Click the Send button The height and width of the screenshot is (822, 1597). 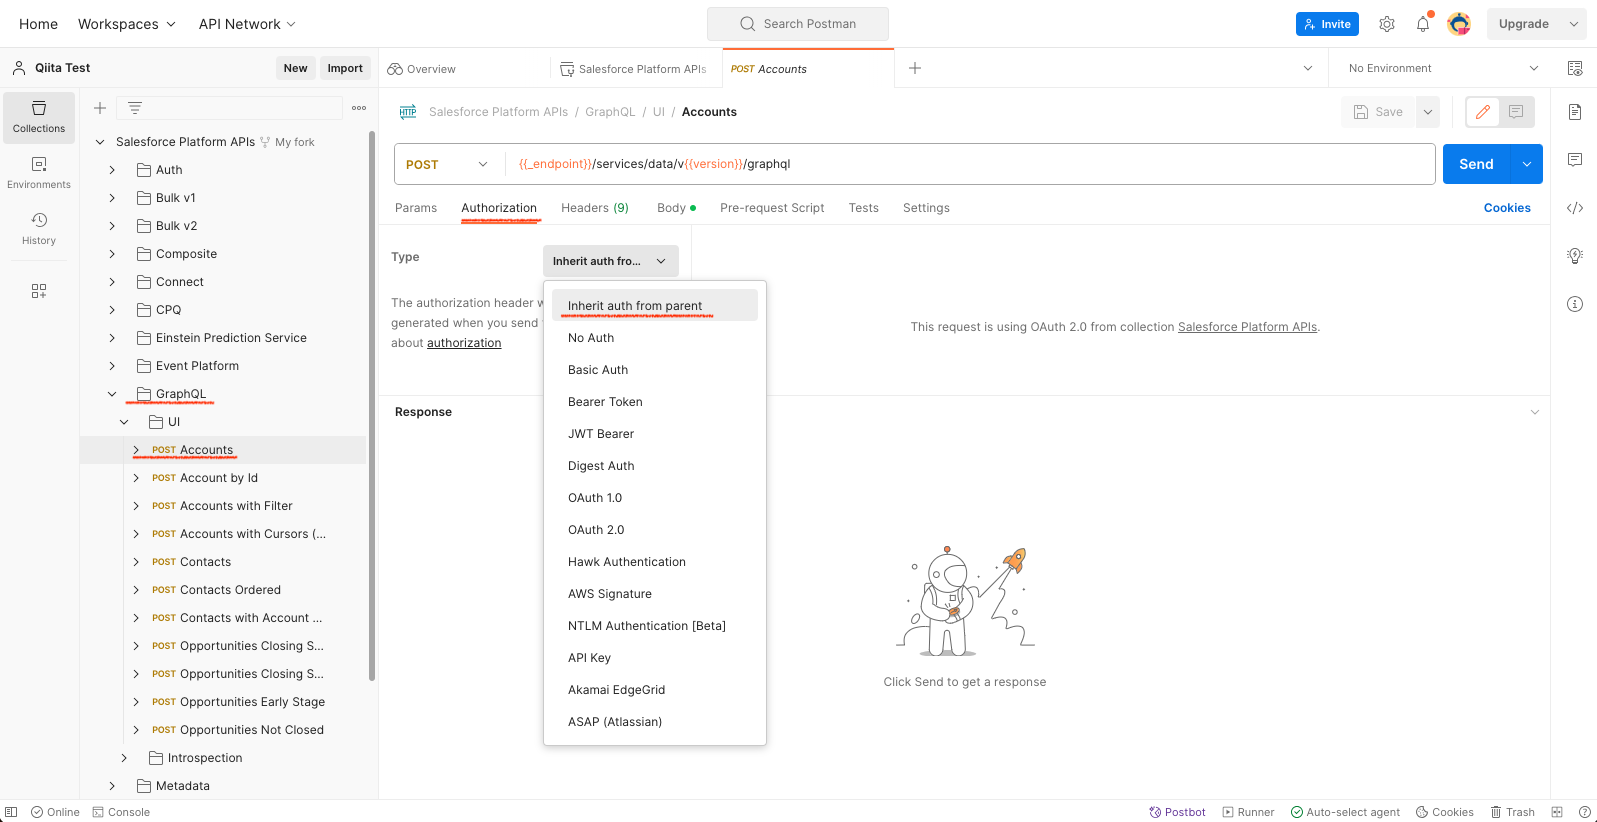click(1476, 164)
